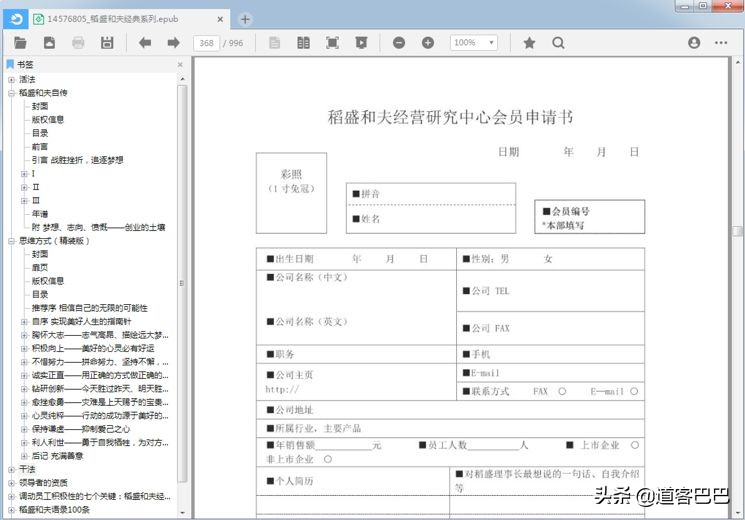Screen dimensions: 745x520
Task: Expand chapter Ⅱ tree node
Action: click(24, 187)
